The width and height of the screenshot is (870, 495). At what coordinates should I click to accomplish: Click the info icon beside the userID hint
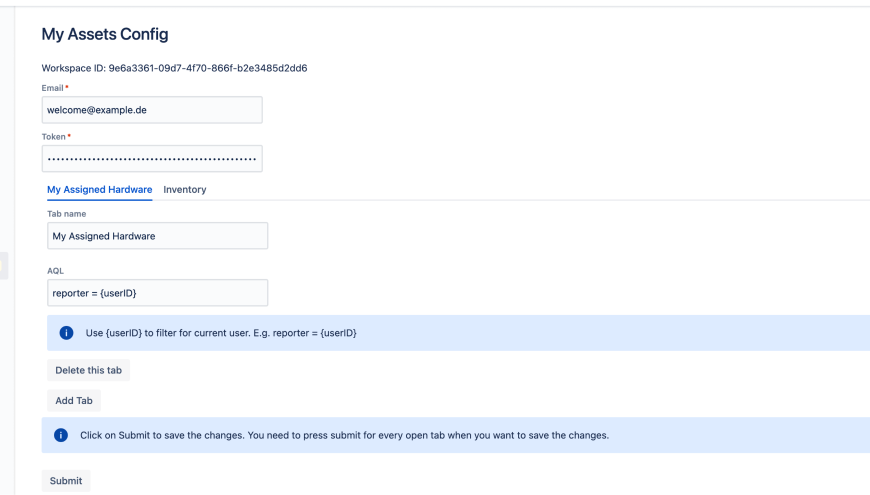point(66,333)
